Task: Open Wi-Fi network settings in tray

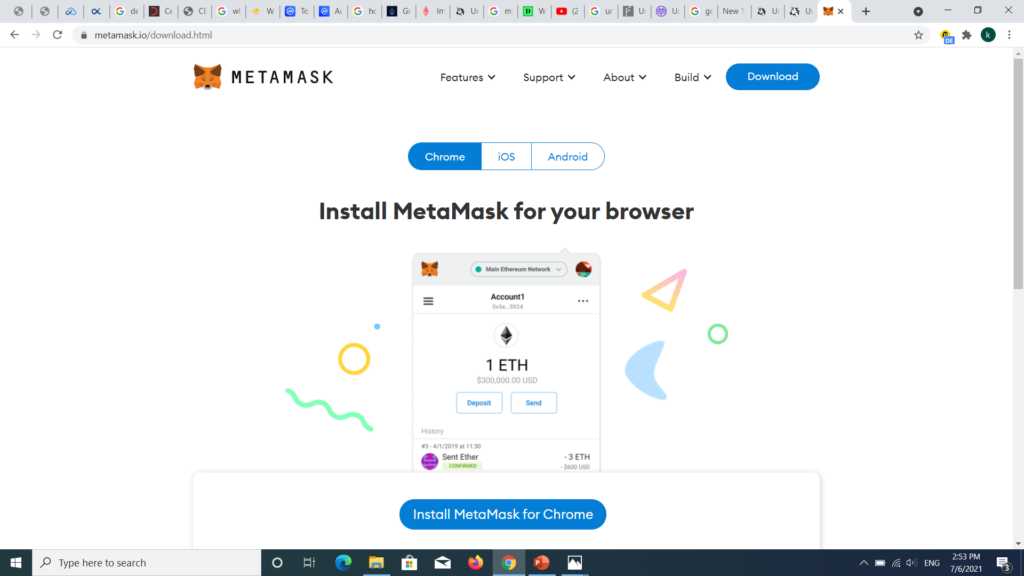Action: [x=896, y=563]
